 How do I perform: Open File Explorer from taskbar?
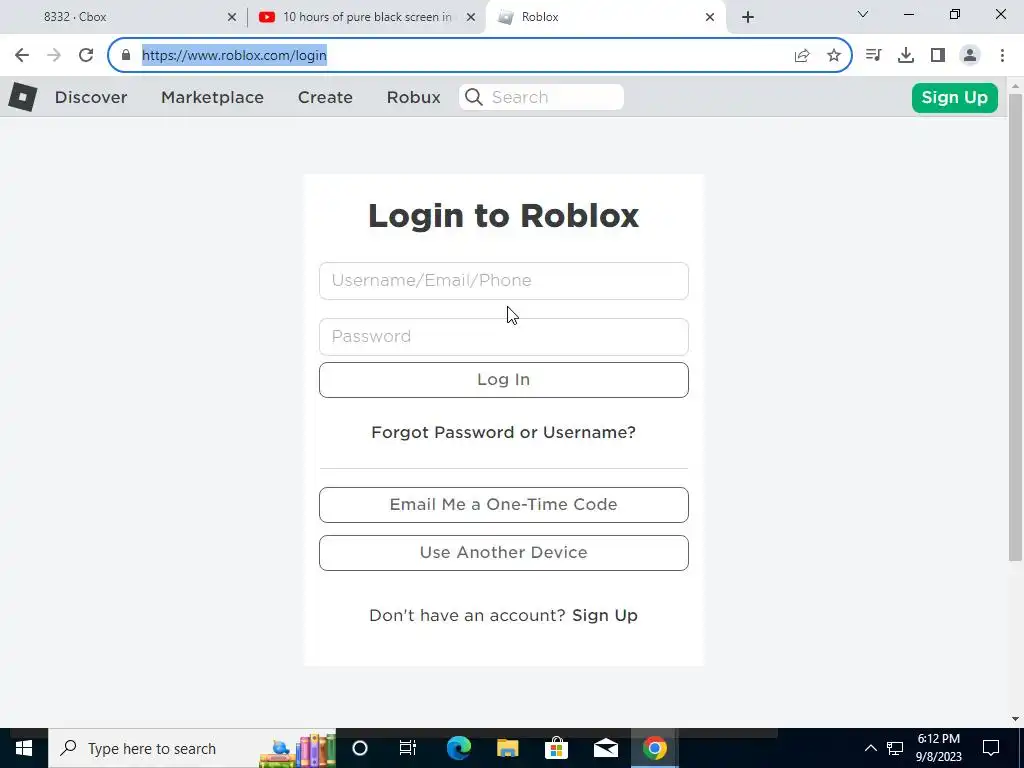(507, 748)
